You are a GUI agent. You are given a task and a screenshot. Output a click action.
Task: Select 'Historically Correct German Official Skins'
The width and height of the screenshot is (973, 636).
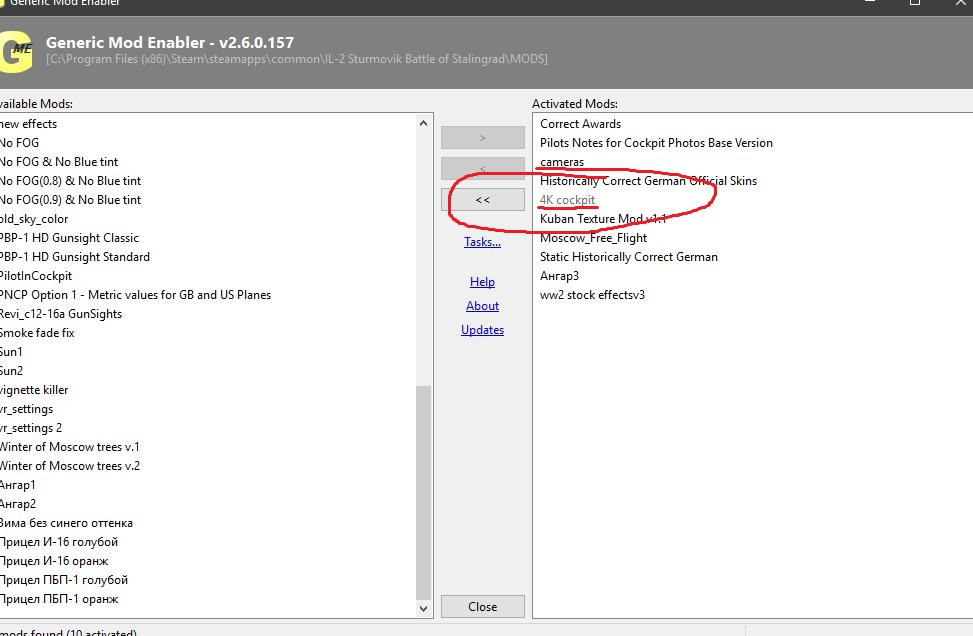(x=648, y=181)
